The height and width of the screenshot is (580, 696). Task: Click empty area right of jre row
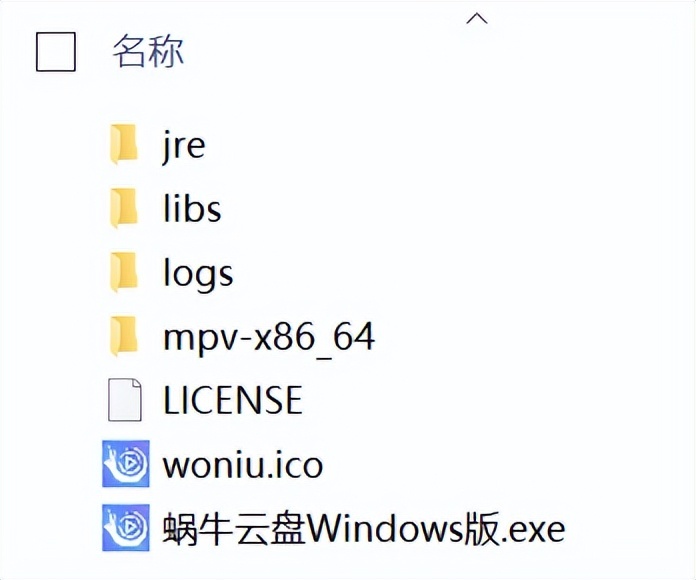click(444, 145)
